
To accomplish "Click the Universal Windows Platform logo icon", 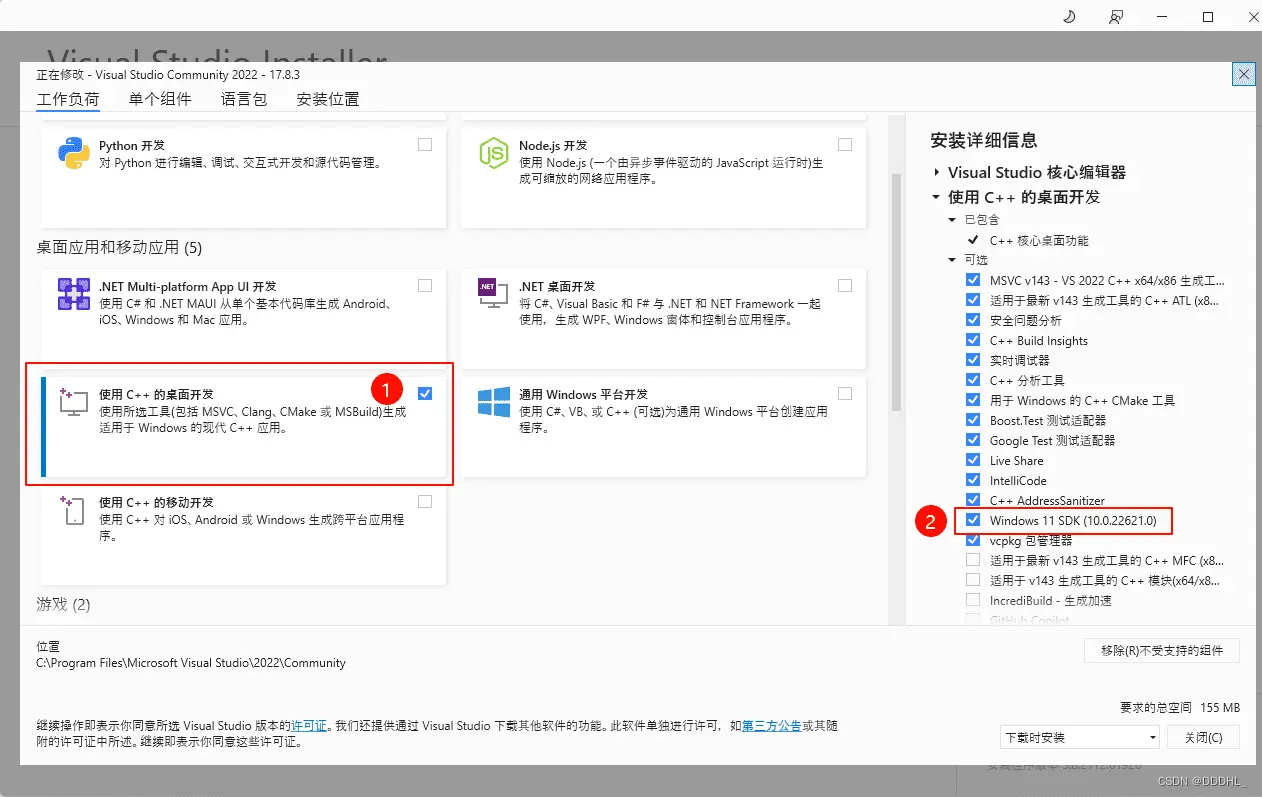I will pyautogui.click(x=494, y=402).
